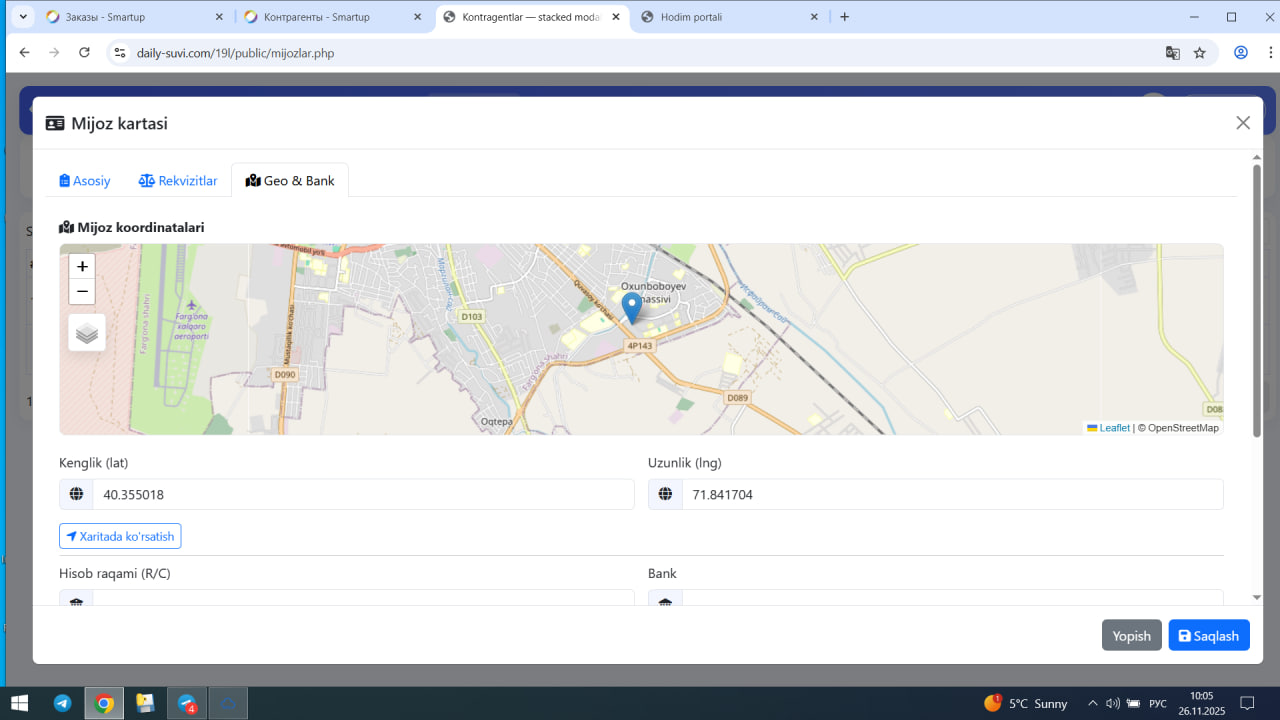Click the globe icon beside Uzunlik field

pos(665,494)
